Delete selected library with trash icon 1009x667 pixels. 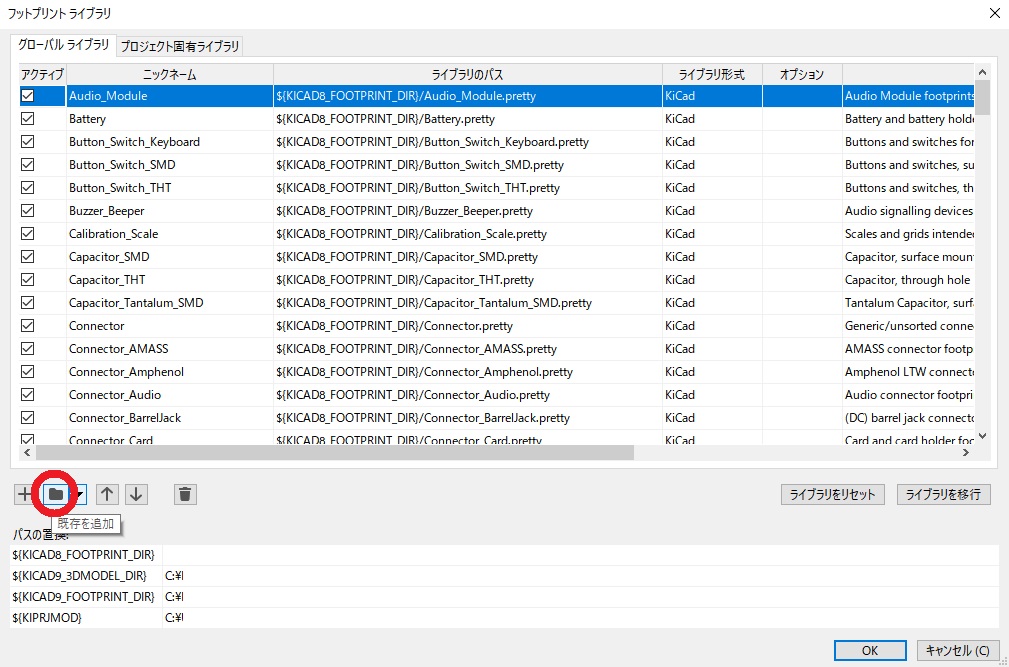tap(185, 494)
